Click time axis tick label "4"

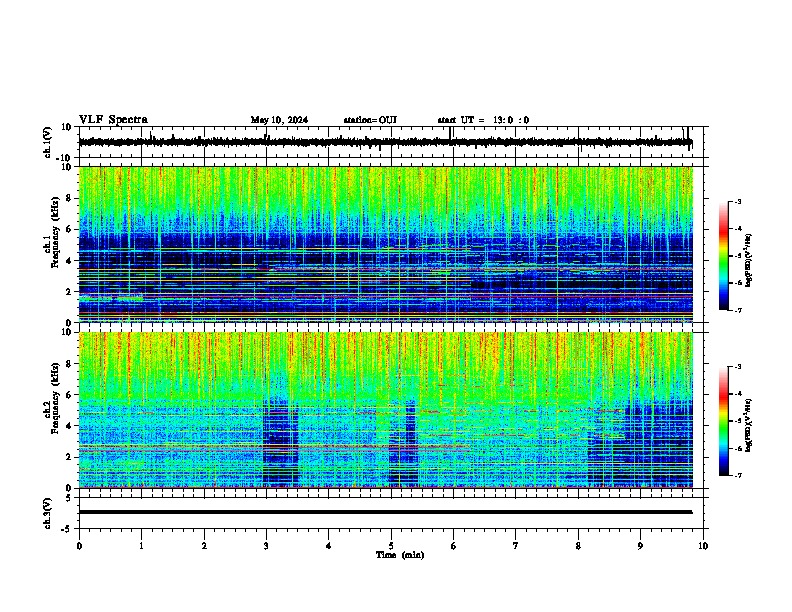329,546
